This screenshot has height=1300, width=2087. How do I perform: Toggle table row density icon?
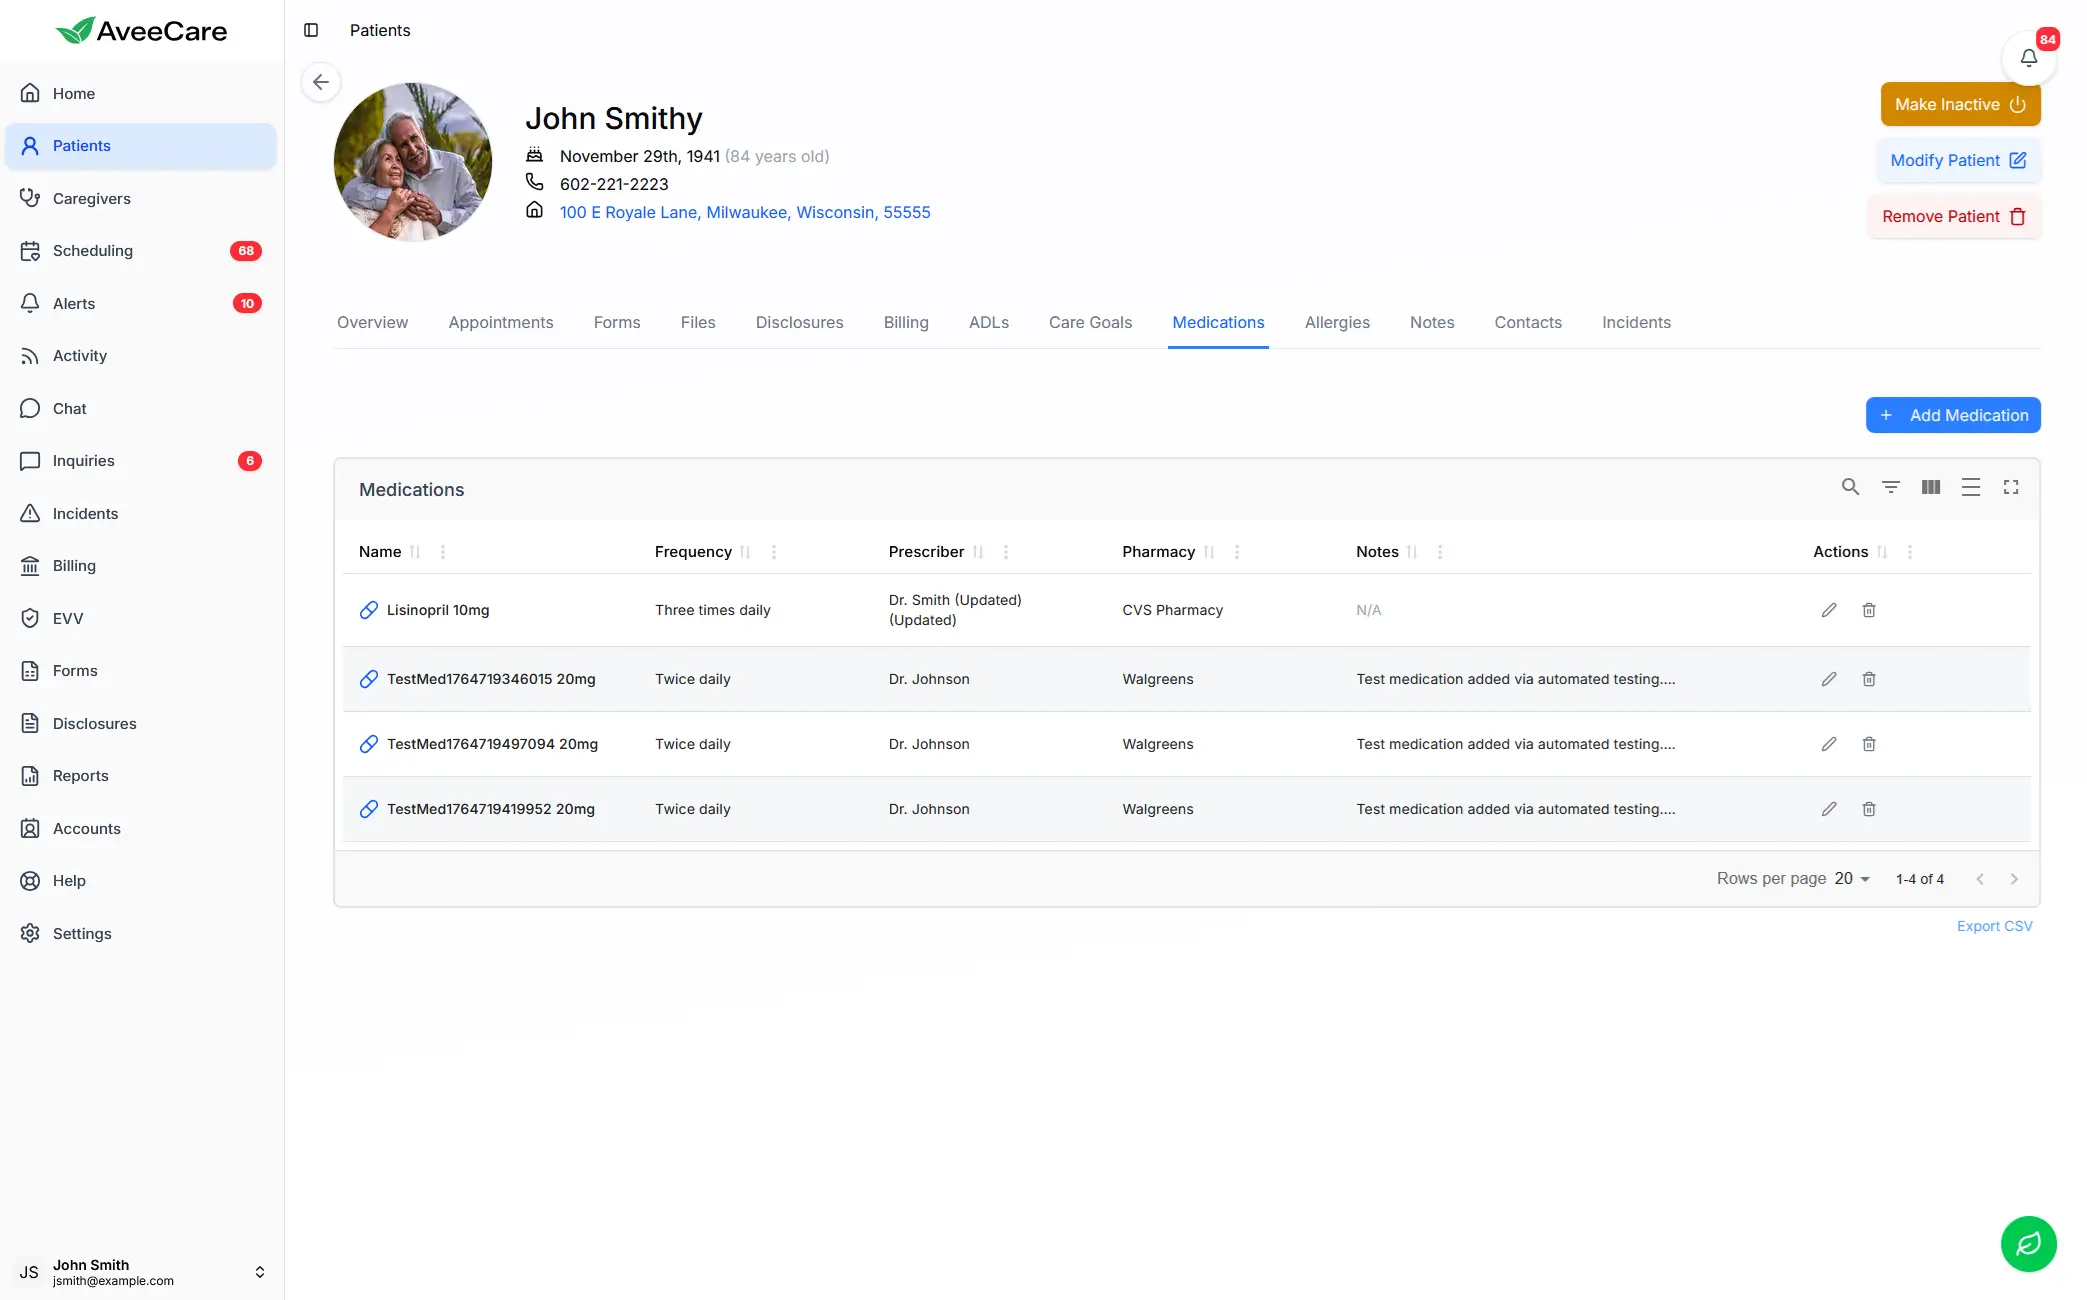tap(1970, 487)
